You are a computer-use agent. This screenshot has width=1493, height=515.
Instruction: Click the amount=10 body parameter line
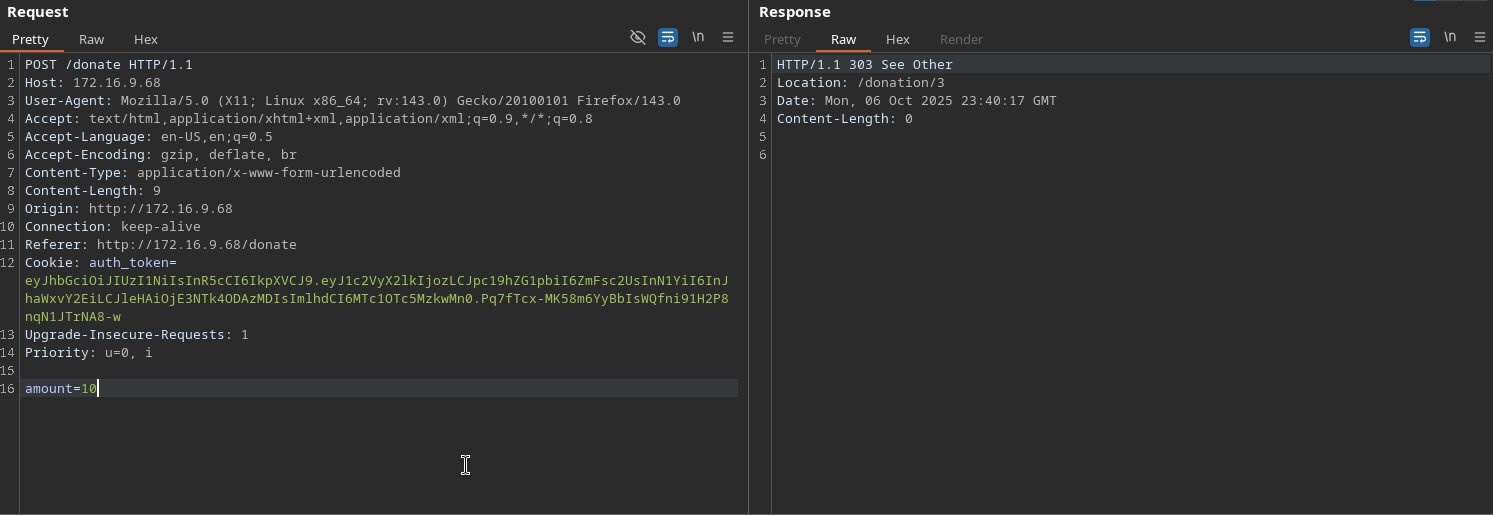61,388
